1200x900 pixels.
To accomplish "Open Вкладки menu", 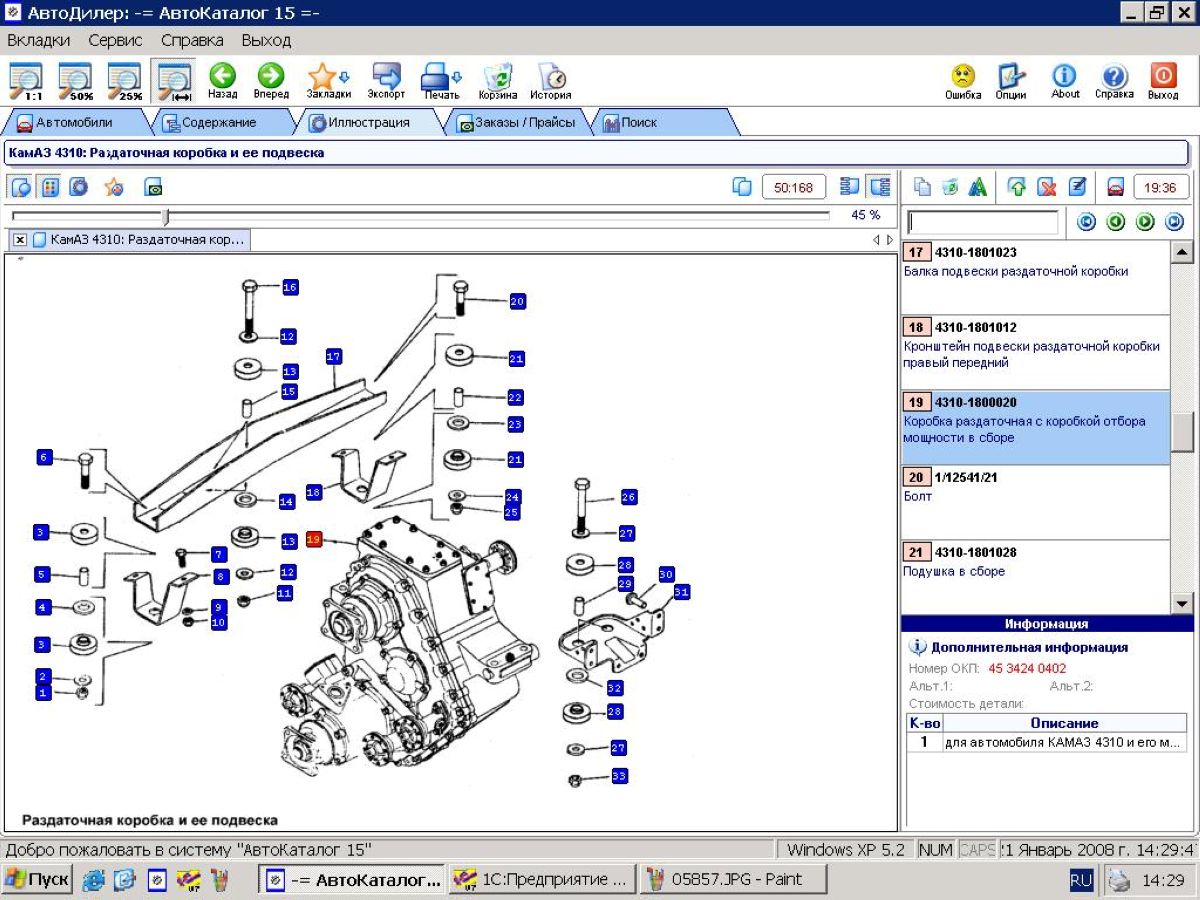I will pyautogui.click(x=39, y=40).
